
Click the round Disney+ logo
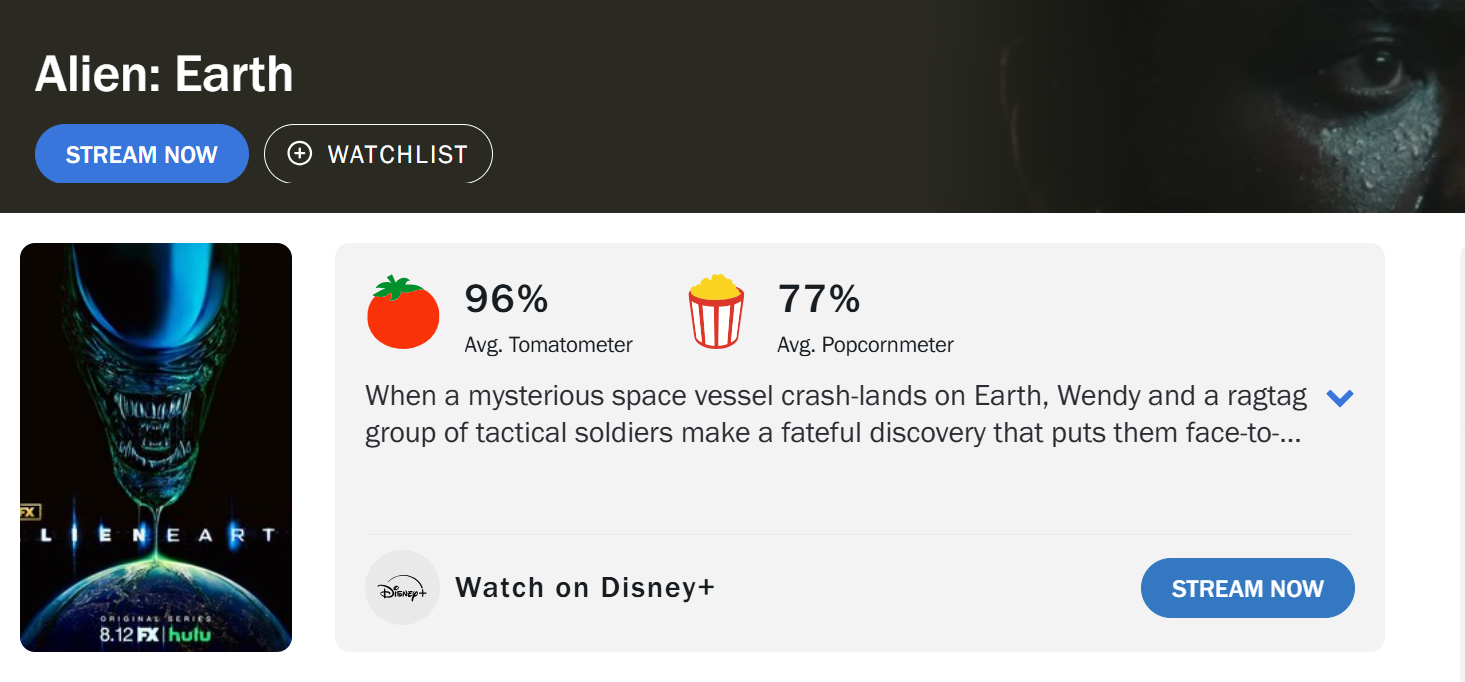(402, 588)
